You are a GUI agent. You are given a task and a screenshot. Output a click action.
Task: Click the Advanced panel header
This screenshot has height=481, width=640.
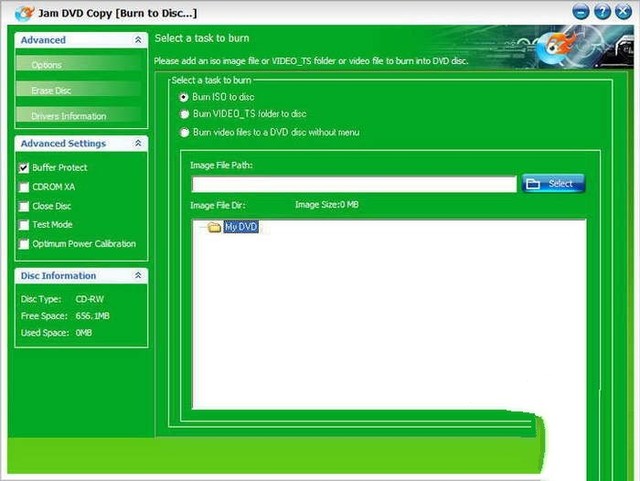81,40
